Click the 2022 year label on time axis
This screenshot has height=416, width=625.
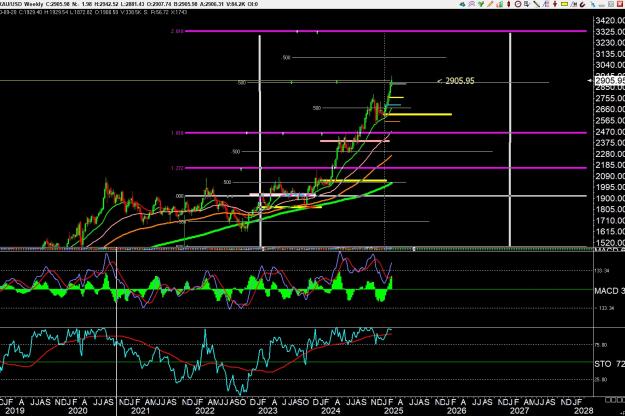[204, 411]
